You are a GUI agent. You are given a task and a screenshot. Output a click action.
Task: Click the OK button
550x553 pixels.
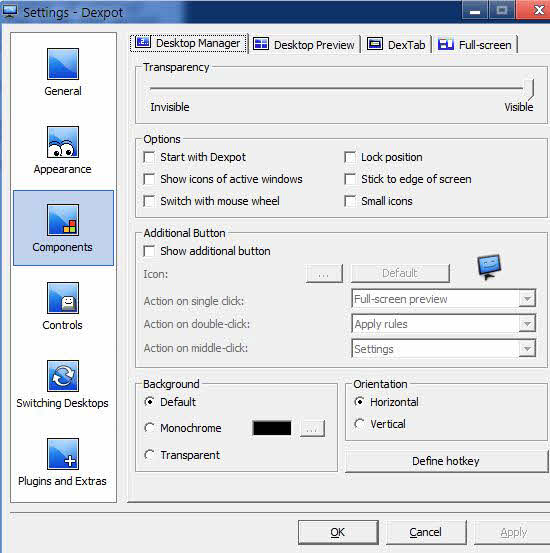tap(338, 532)
